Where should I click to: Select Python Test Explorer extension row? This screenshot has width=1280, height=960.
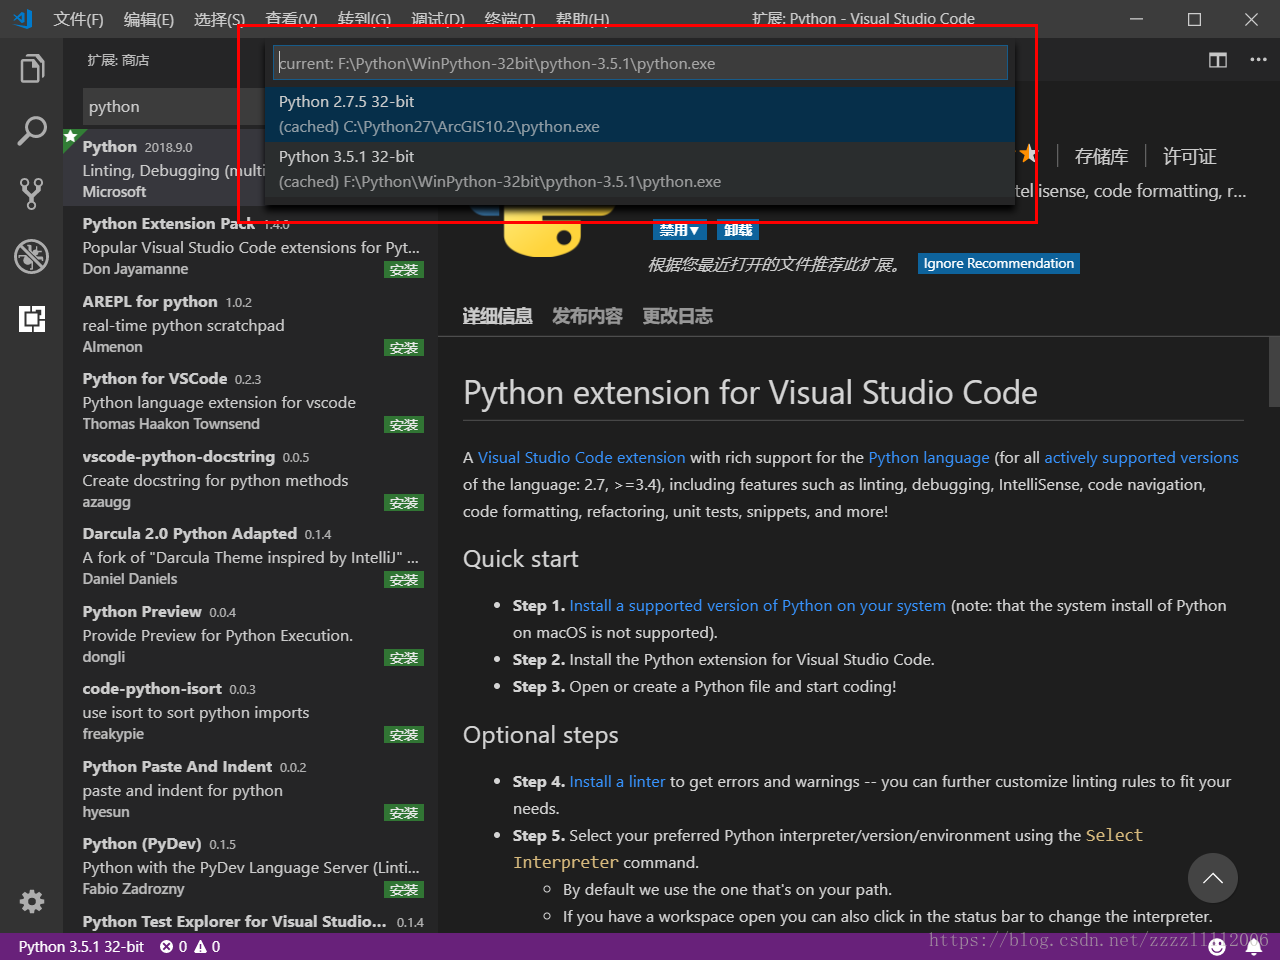pyautogui.click(x=251, y=921)
